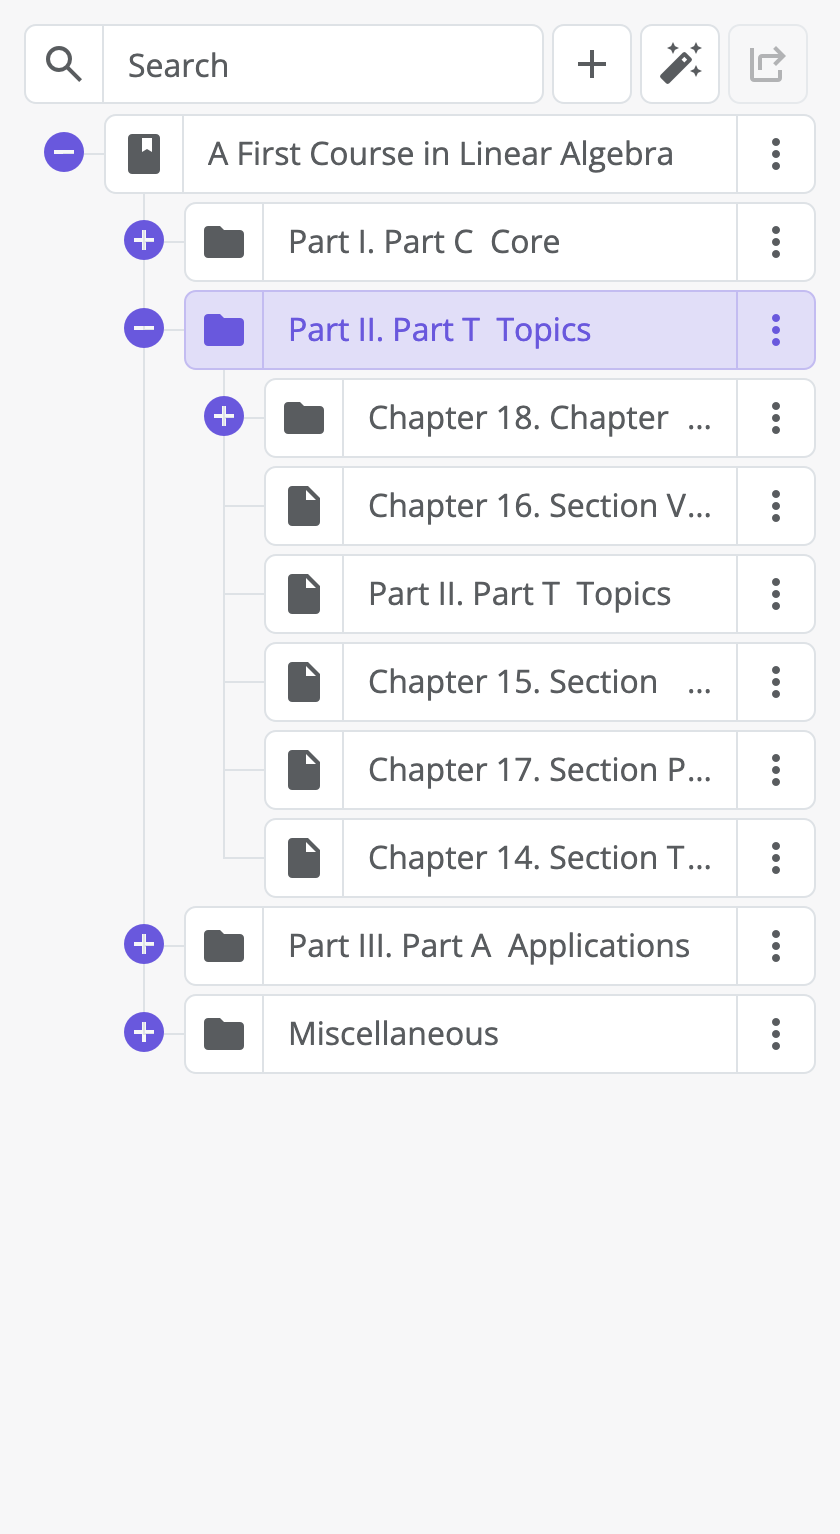Select the Chapter 15. Section document
The height and width of the screenshot is (1534, 840).
(x=539, y=682)
